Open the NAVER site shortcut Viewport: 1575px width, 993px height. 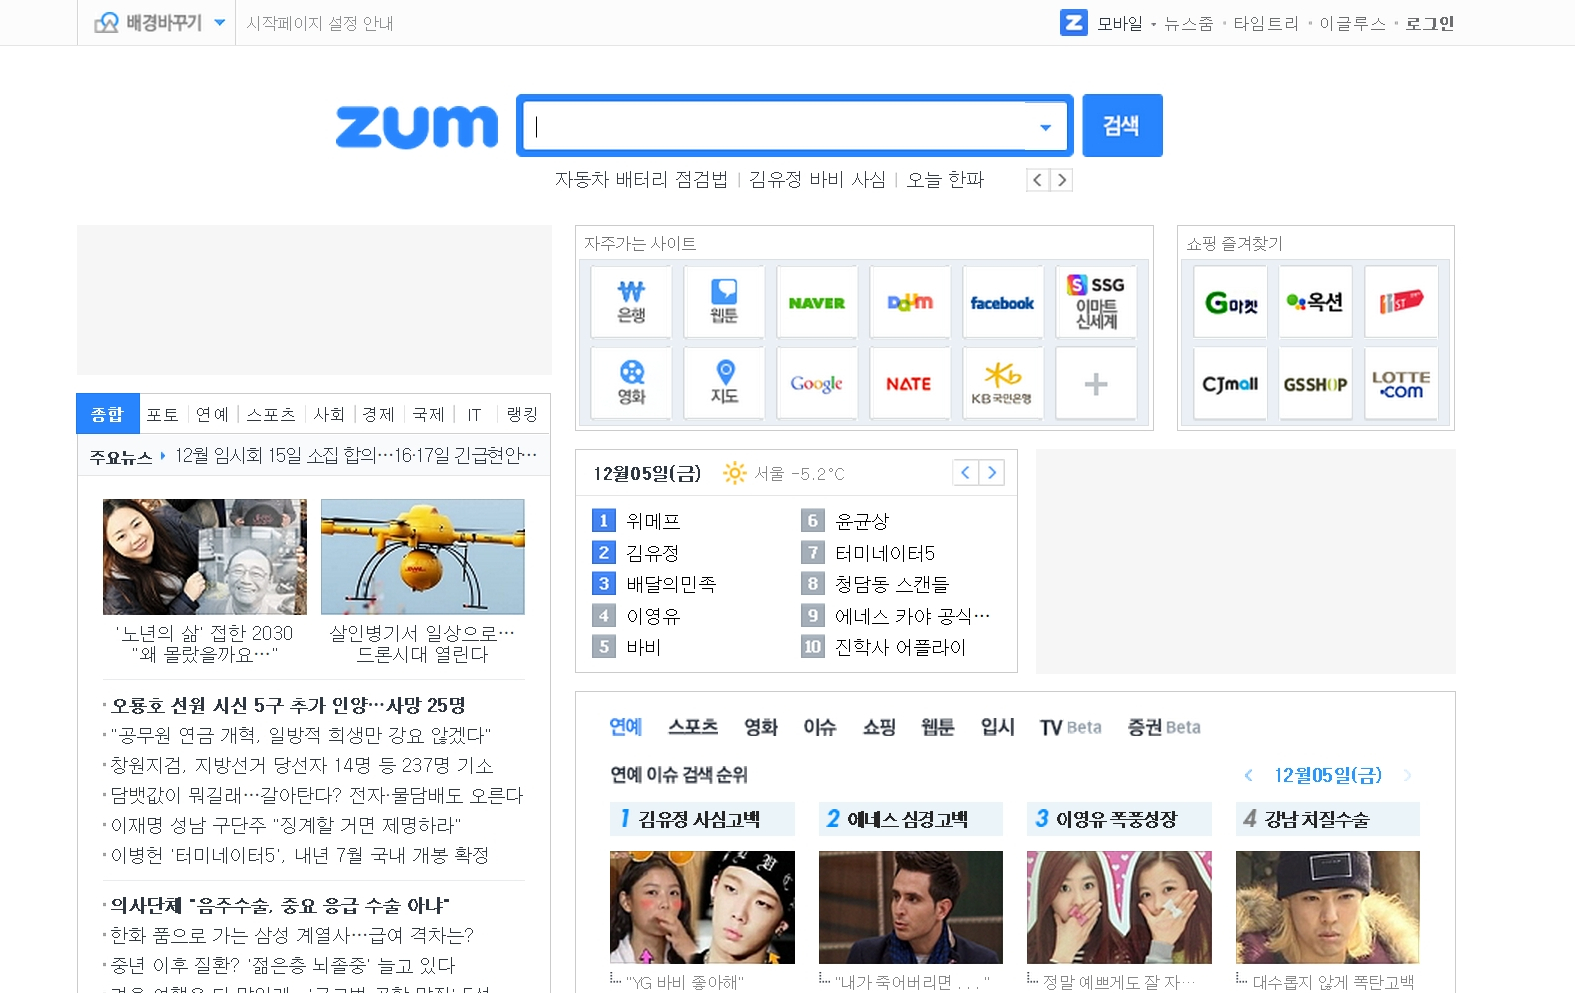tap(817, 302)
